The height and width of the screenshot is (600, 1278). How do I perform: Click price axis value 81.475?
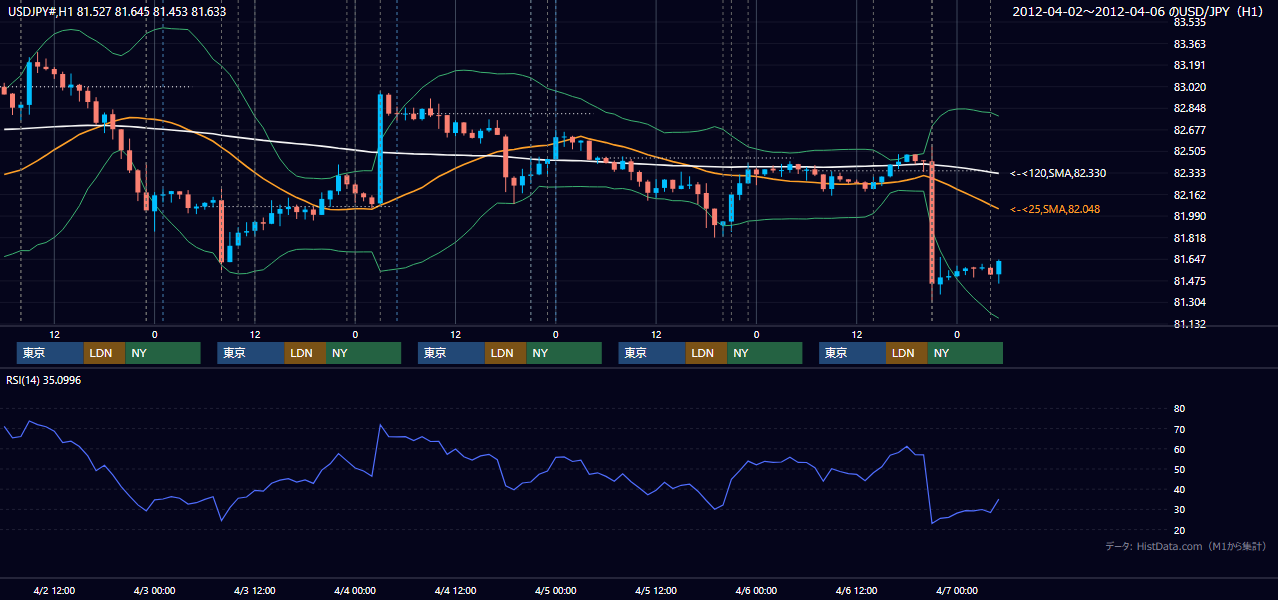click(x=1189, y=281)
